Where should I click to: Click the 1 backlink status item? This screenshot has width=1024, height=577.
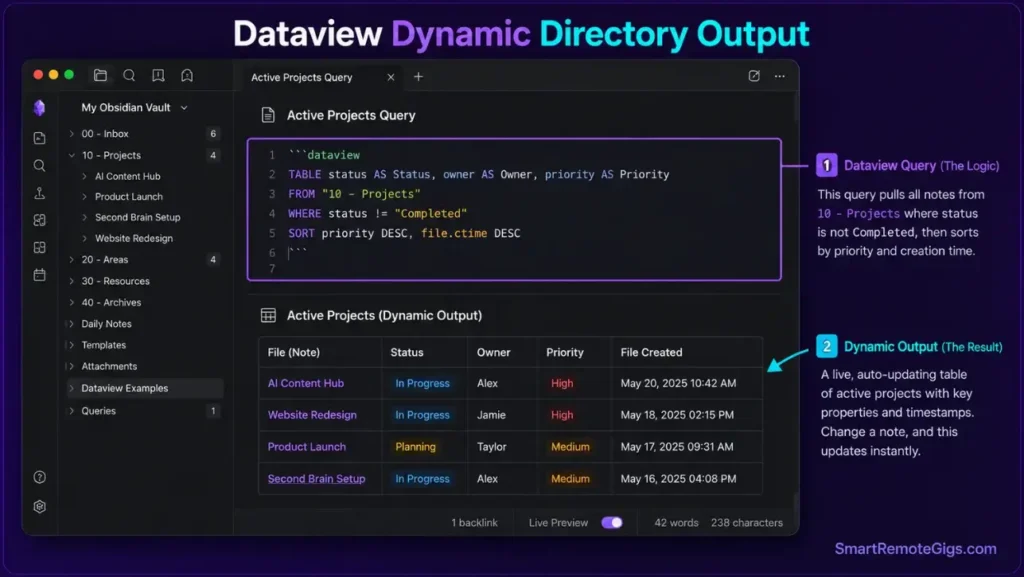(474, 523)
